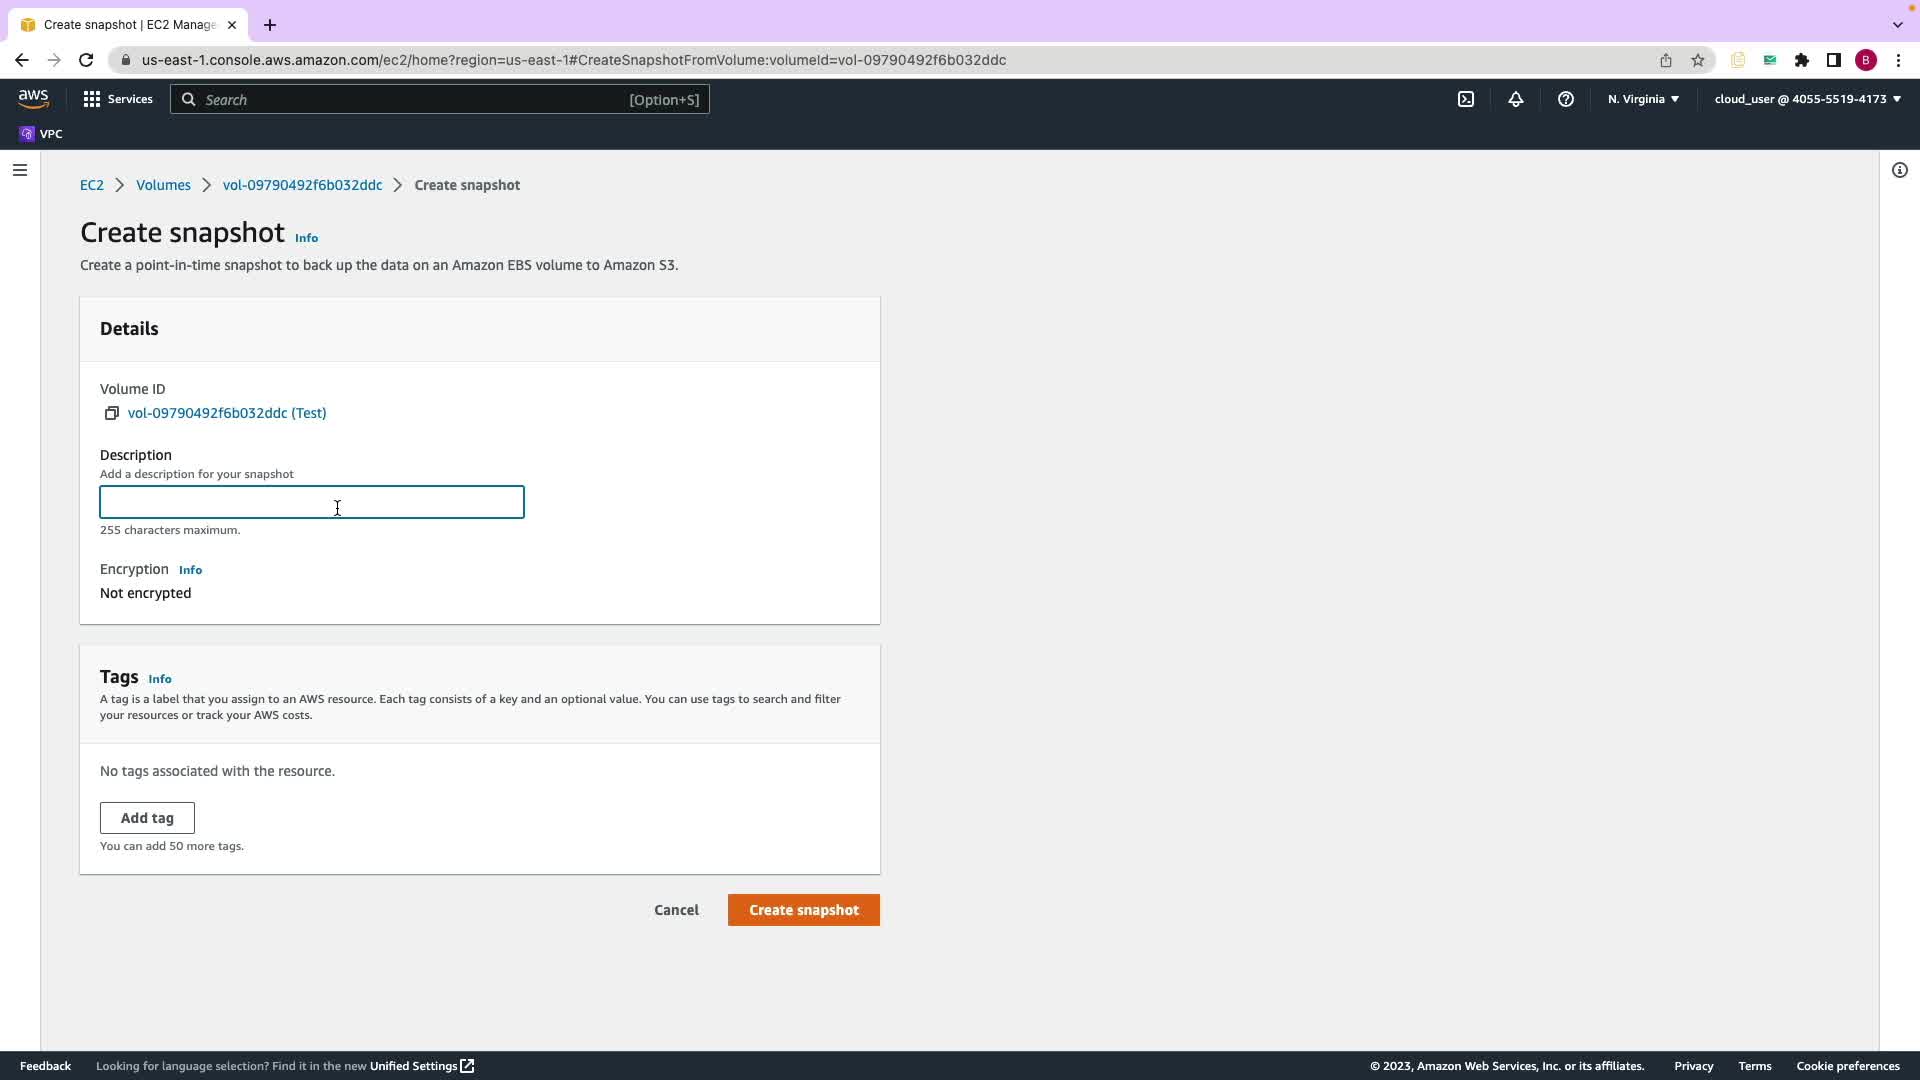Copy the volume ID with copy icon
The width and height of the screenshot is (1920, 1080).
(x=112, y=413)
